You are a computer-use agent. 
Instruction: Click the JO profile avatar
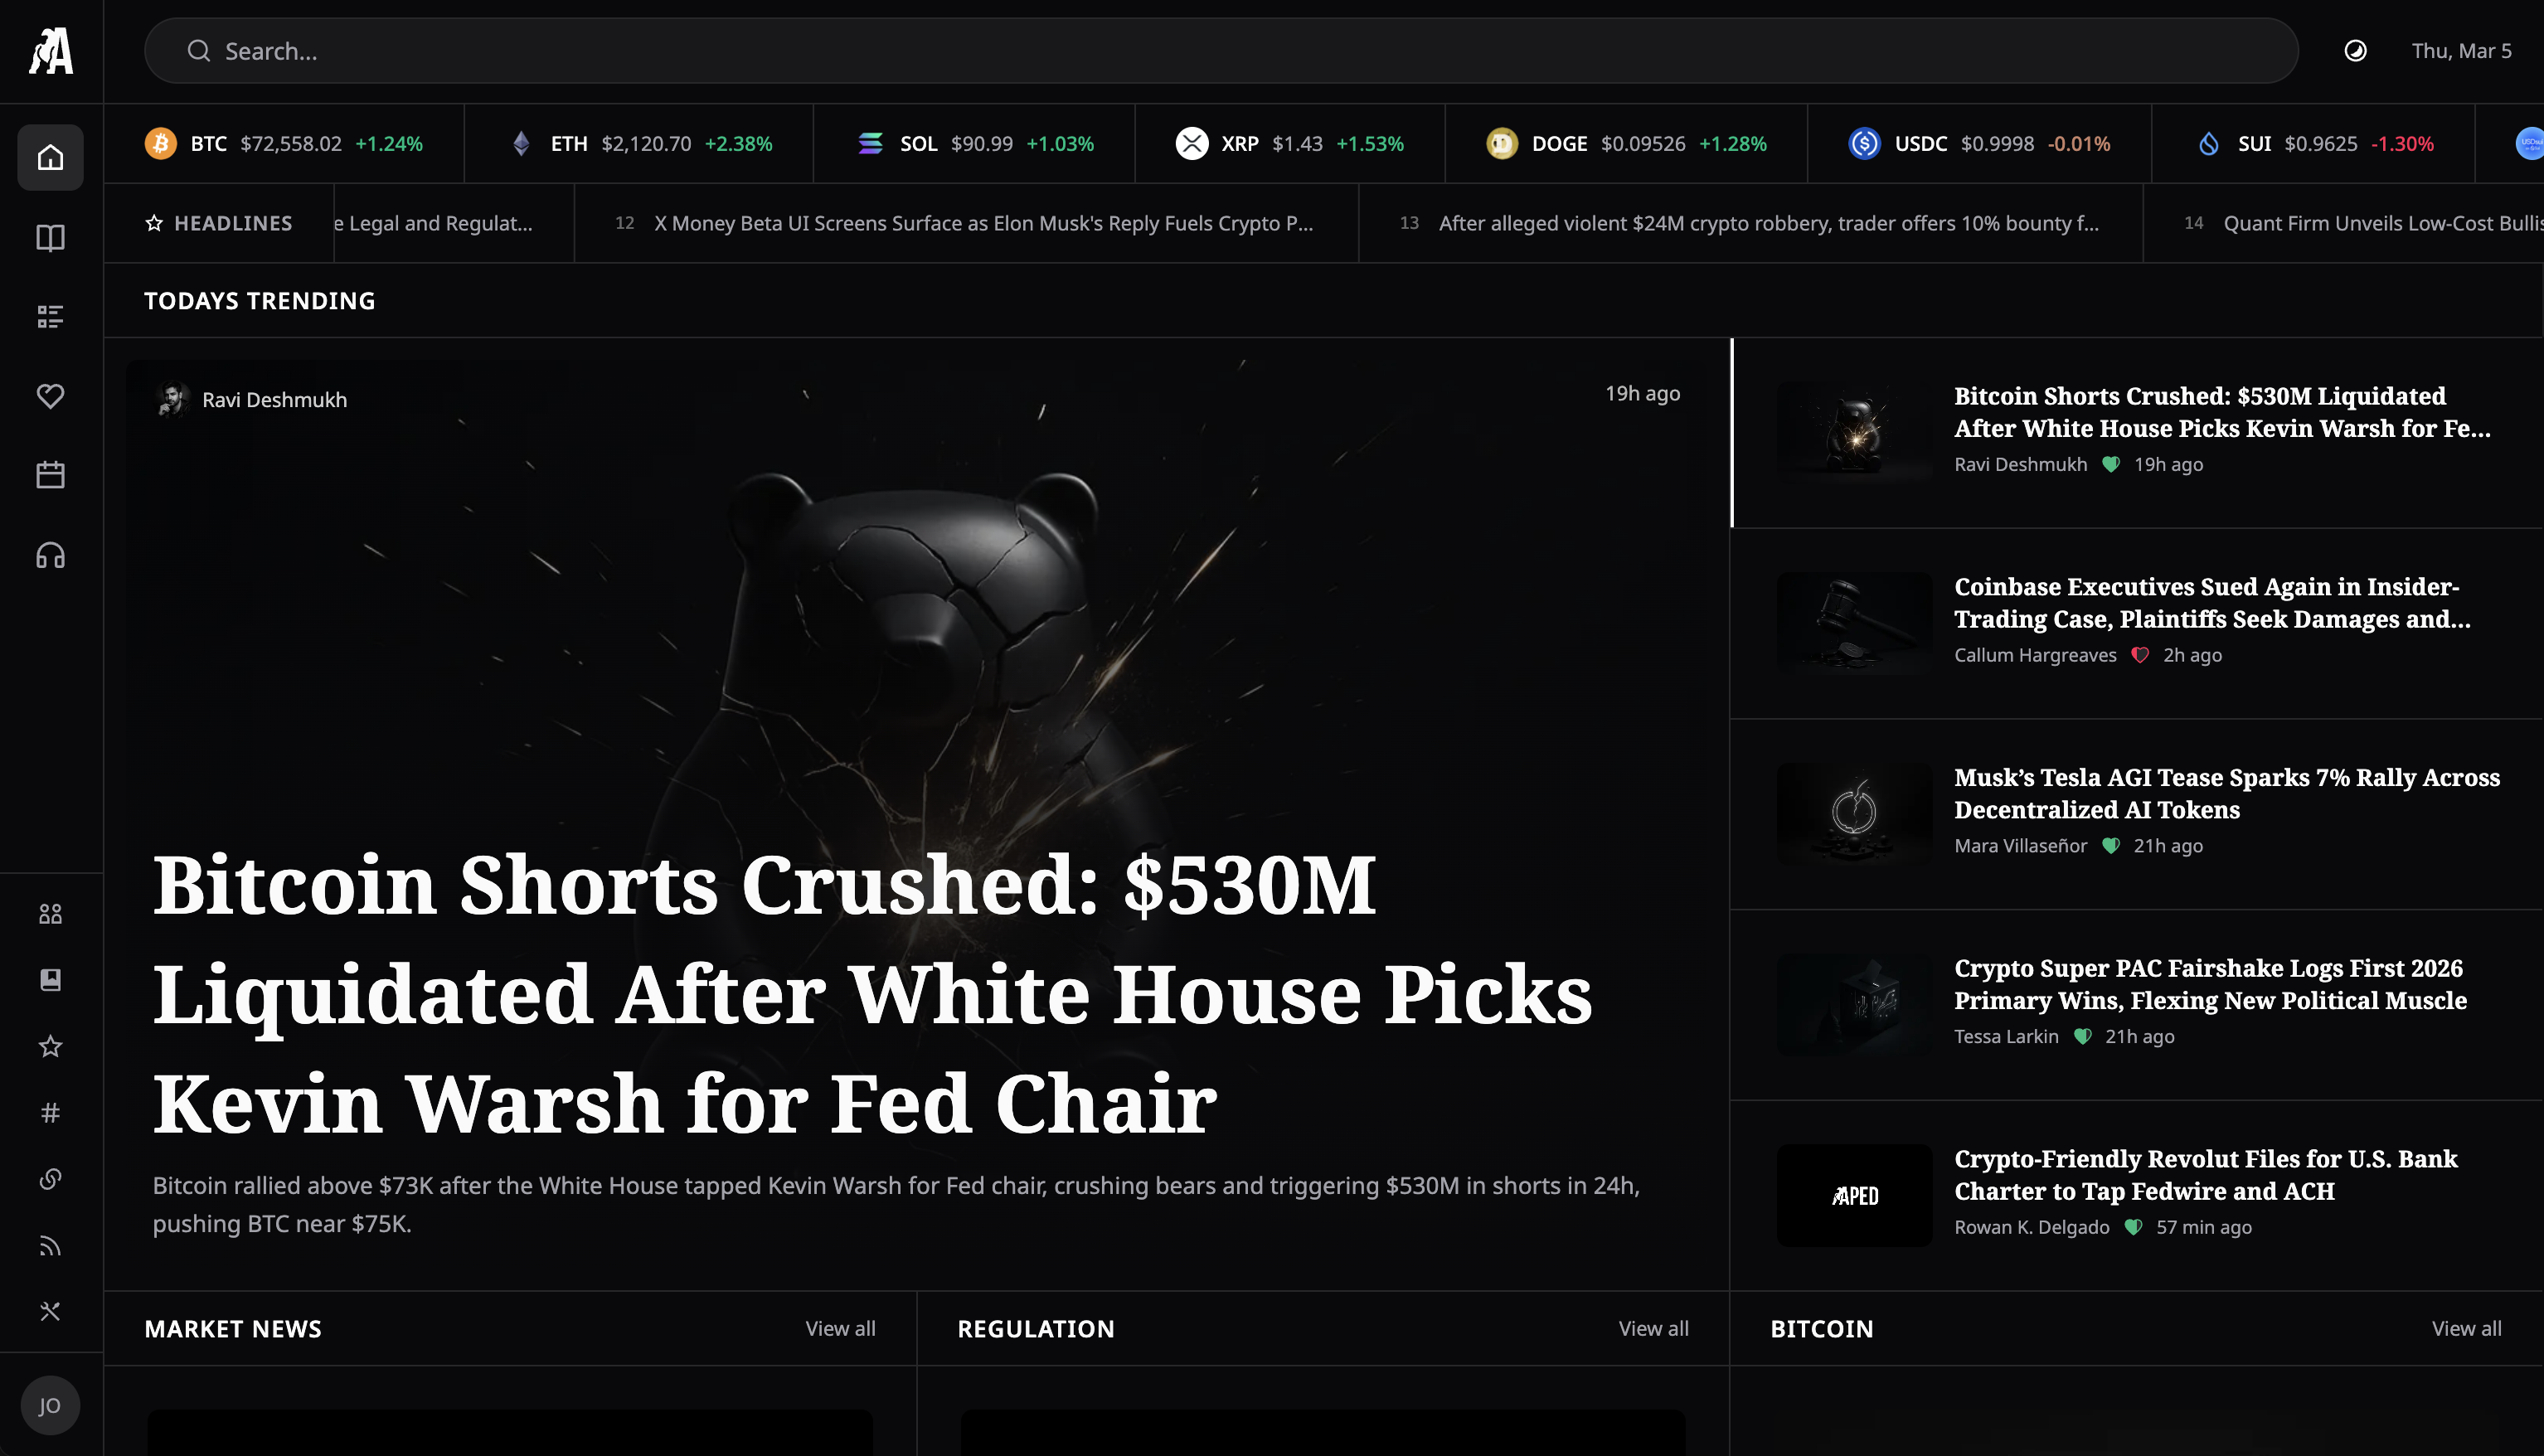(x=50, y=1404)
